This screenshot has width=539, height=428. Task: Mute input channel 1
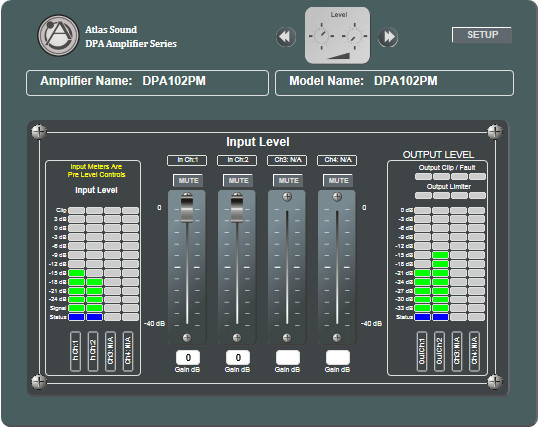tap(188, 180)
